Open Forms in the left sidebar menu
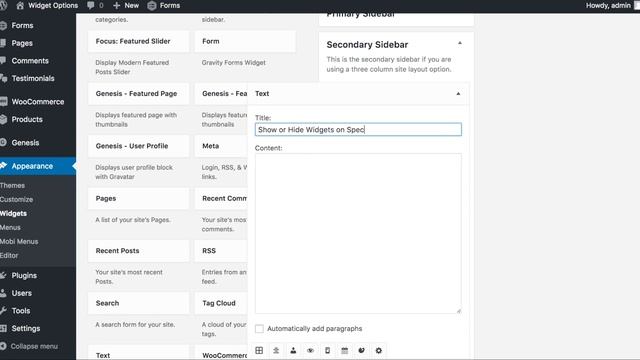This screenshot has height=360, width=640. tap(22, 25)
